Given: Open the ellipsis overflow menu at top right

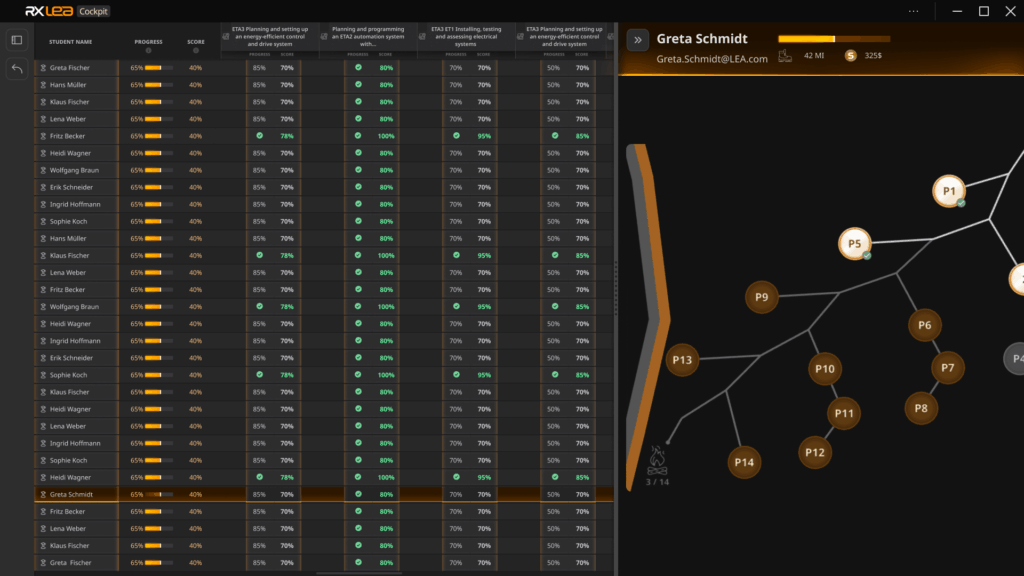Looking at the screenshot, I should point(913,11).
